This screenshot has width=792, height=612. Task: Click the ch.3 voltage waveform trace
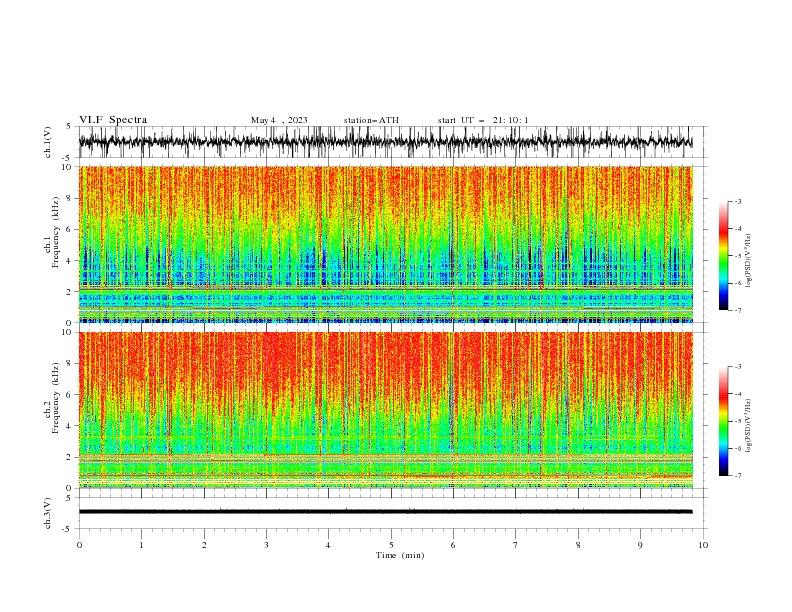pos(386,512)
